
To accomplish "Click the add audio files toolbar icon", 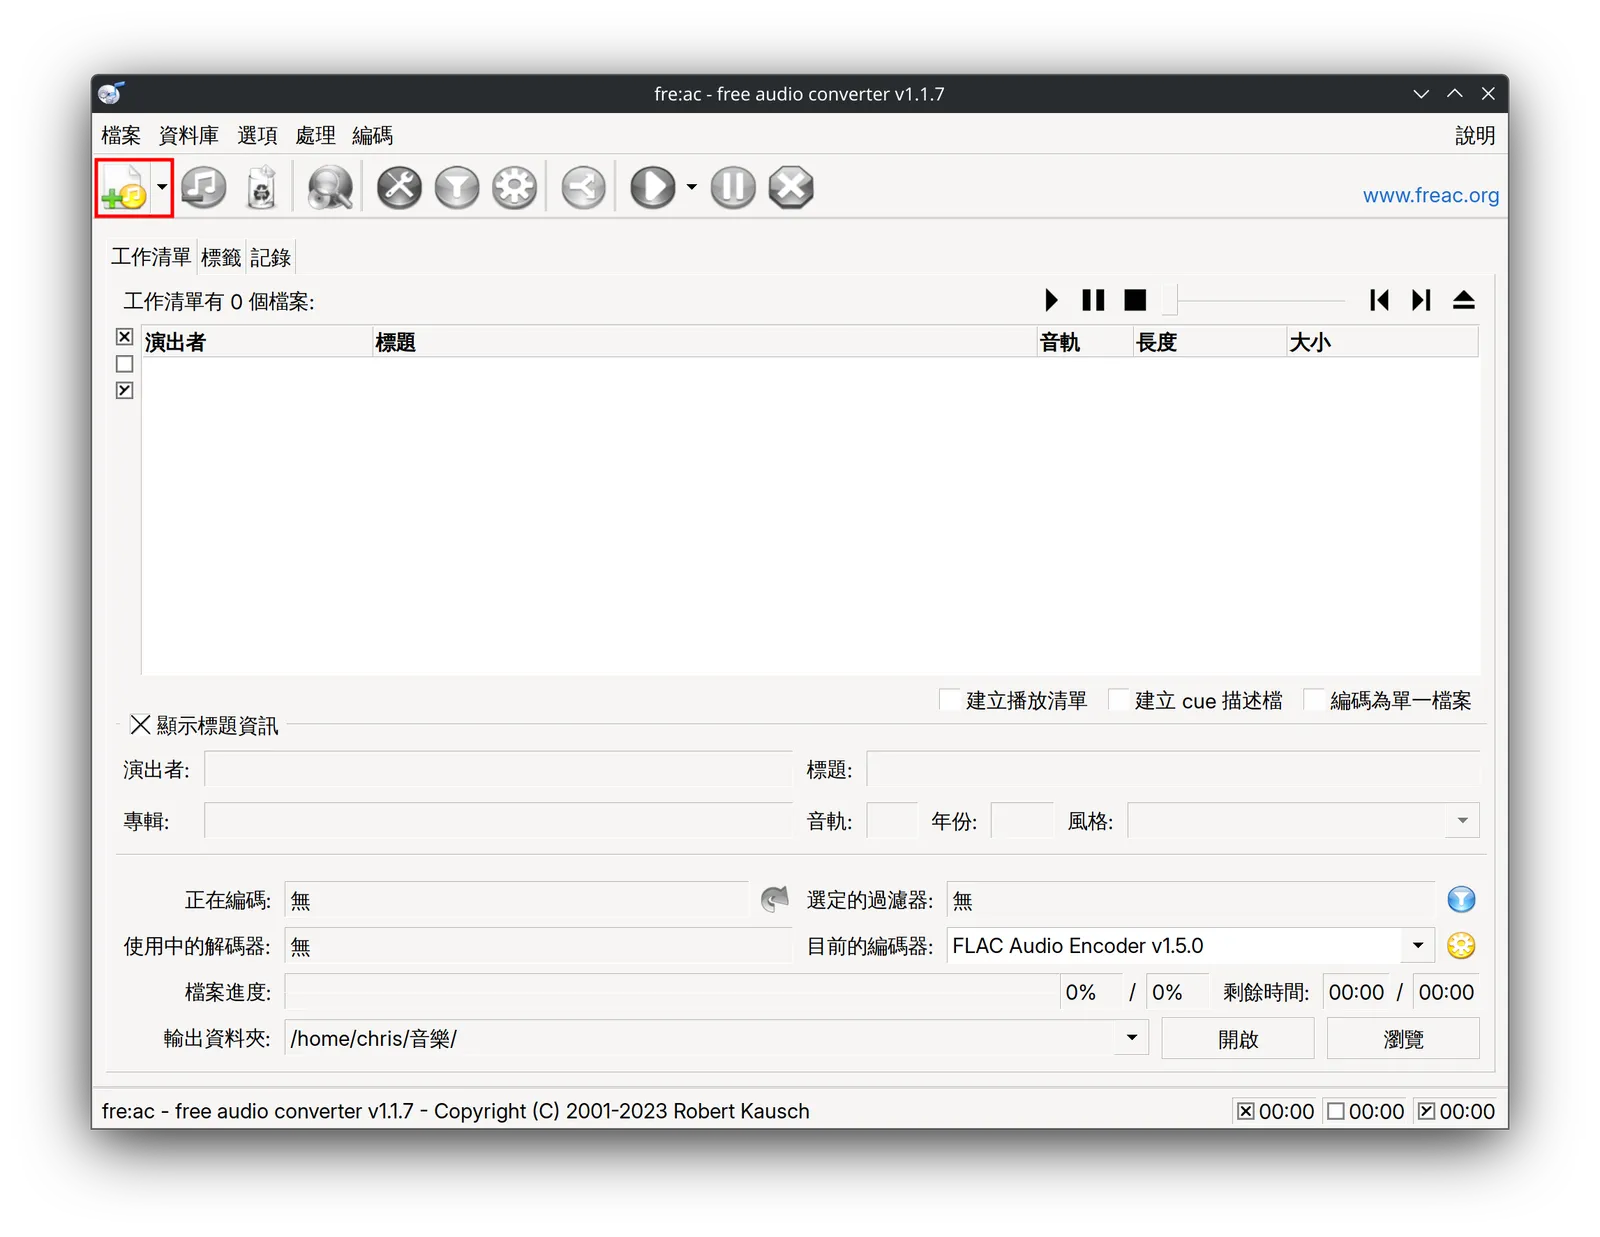I will (124, 188).
